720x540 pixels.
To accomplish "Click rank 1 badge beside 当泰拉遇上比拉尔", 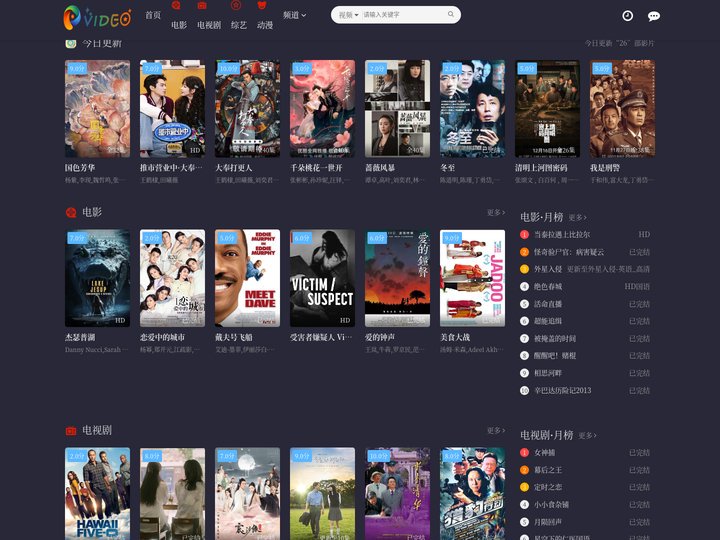I will pos(524,235).
